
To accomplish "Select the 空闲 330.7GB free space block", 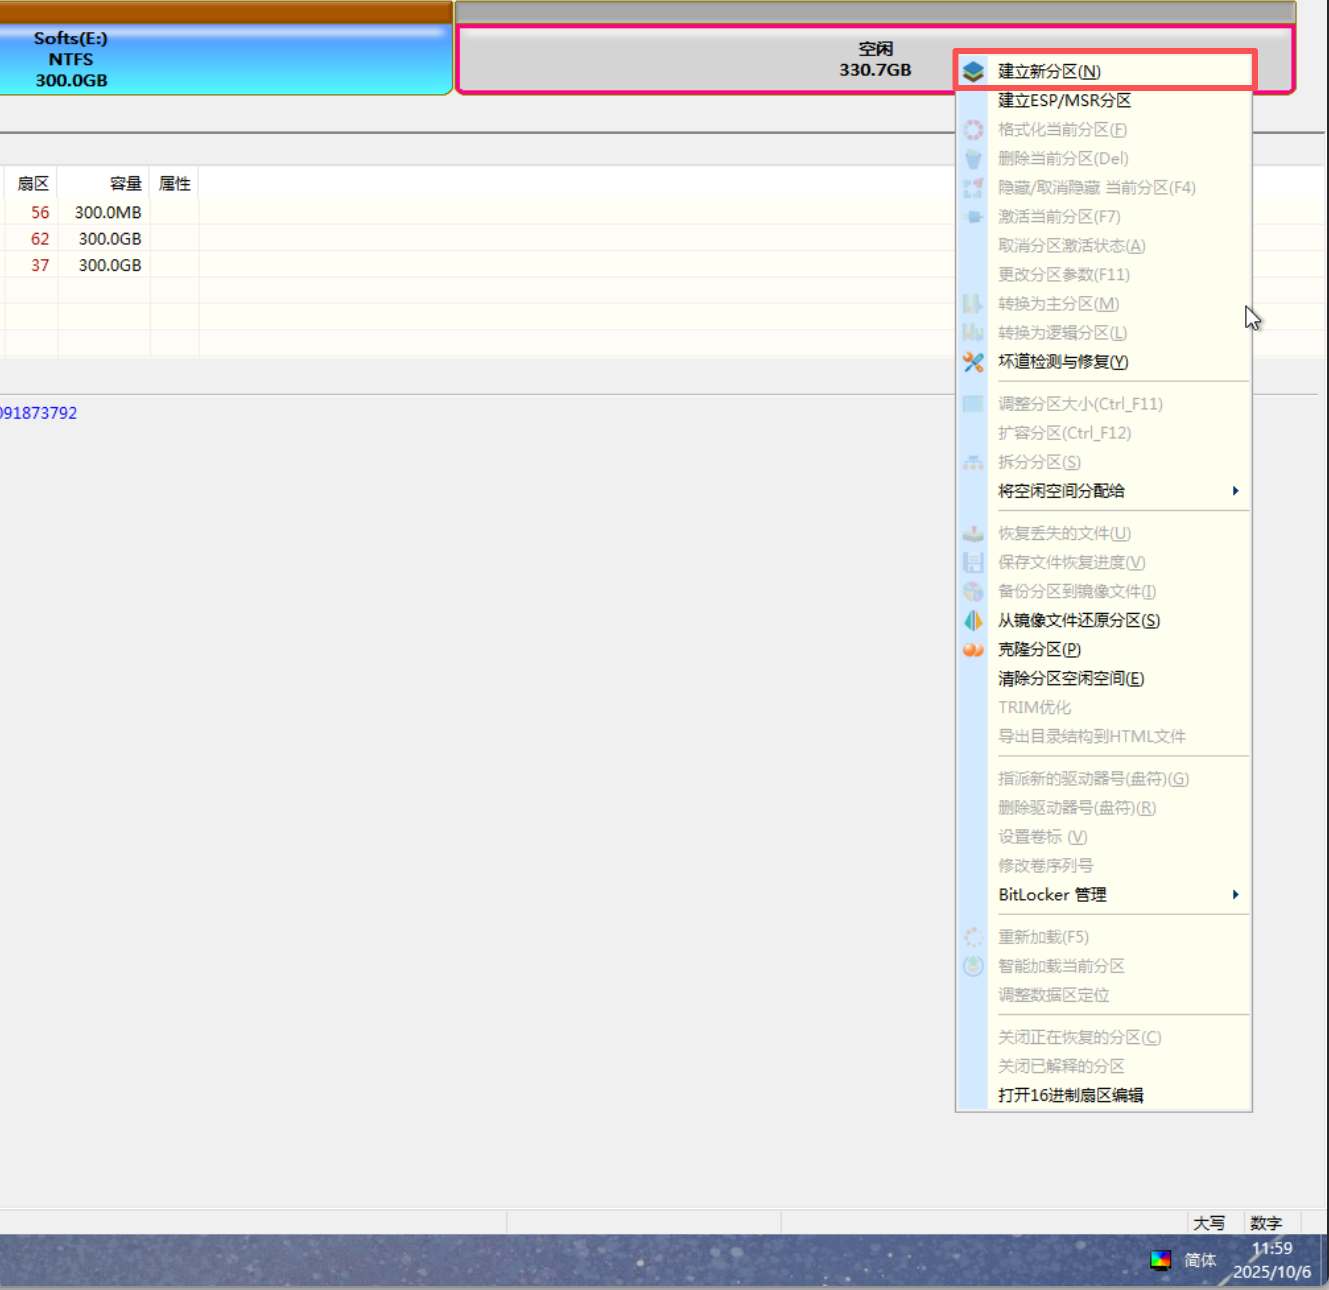I will coord(700,58).
